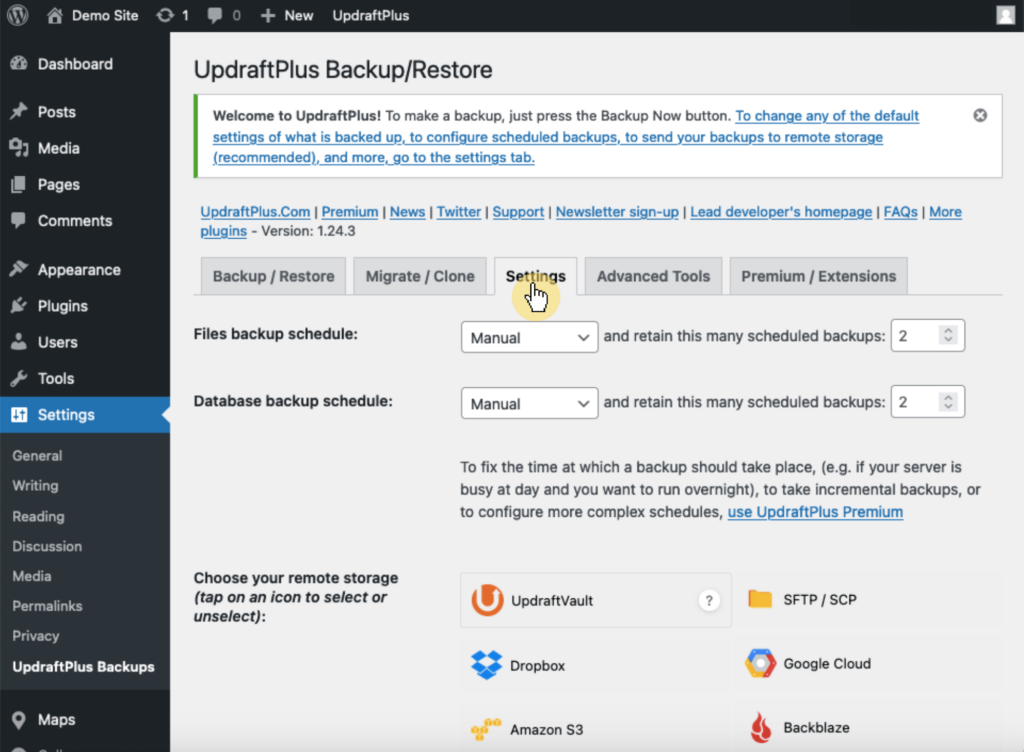Follow the Twitter link

click(458, 212)
